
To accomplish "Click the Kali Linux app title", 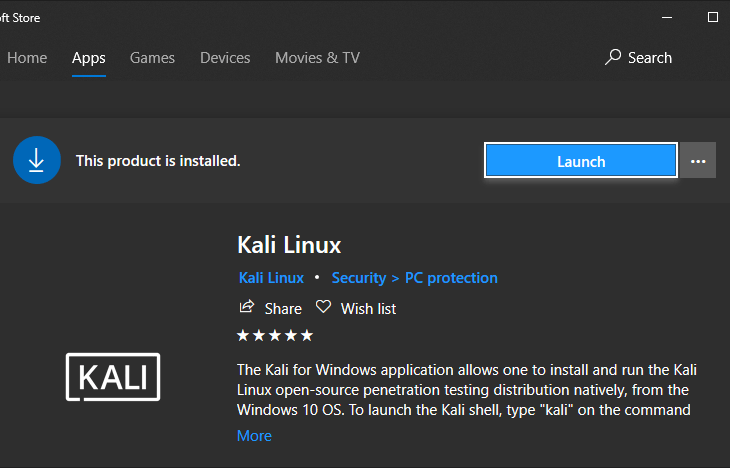I will 289,244.
